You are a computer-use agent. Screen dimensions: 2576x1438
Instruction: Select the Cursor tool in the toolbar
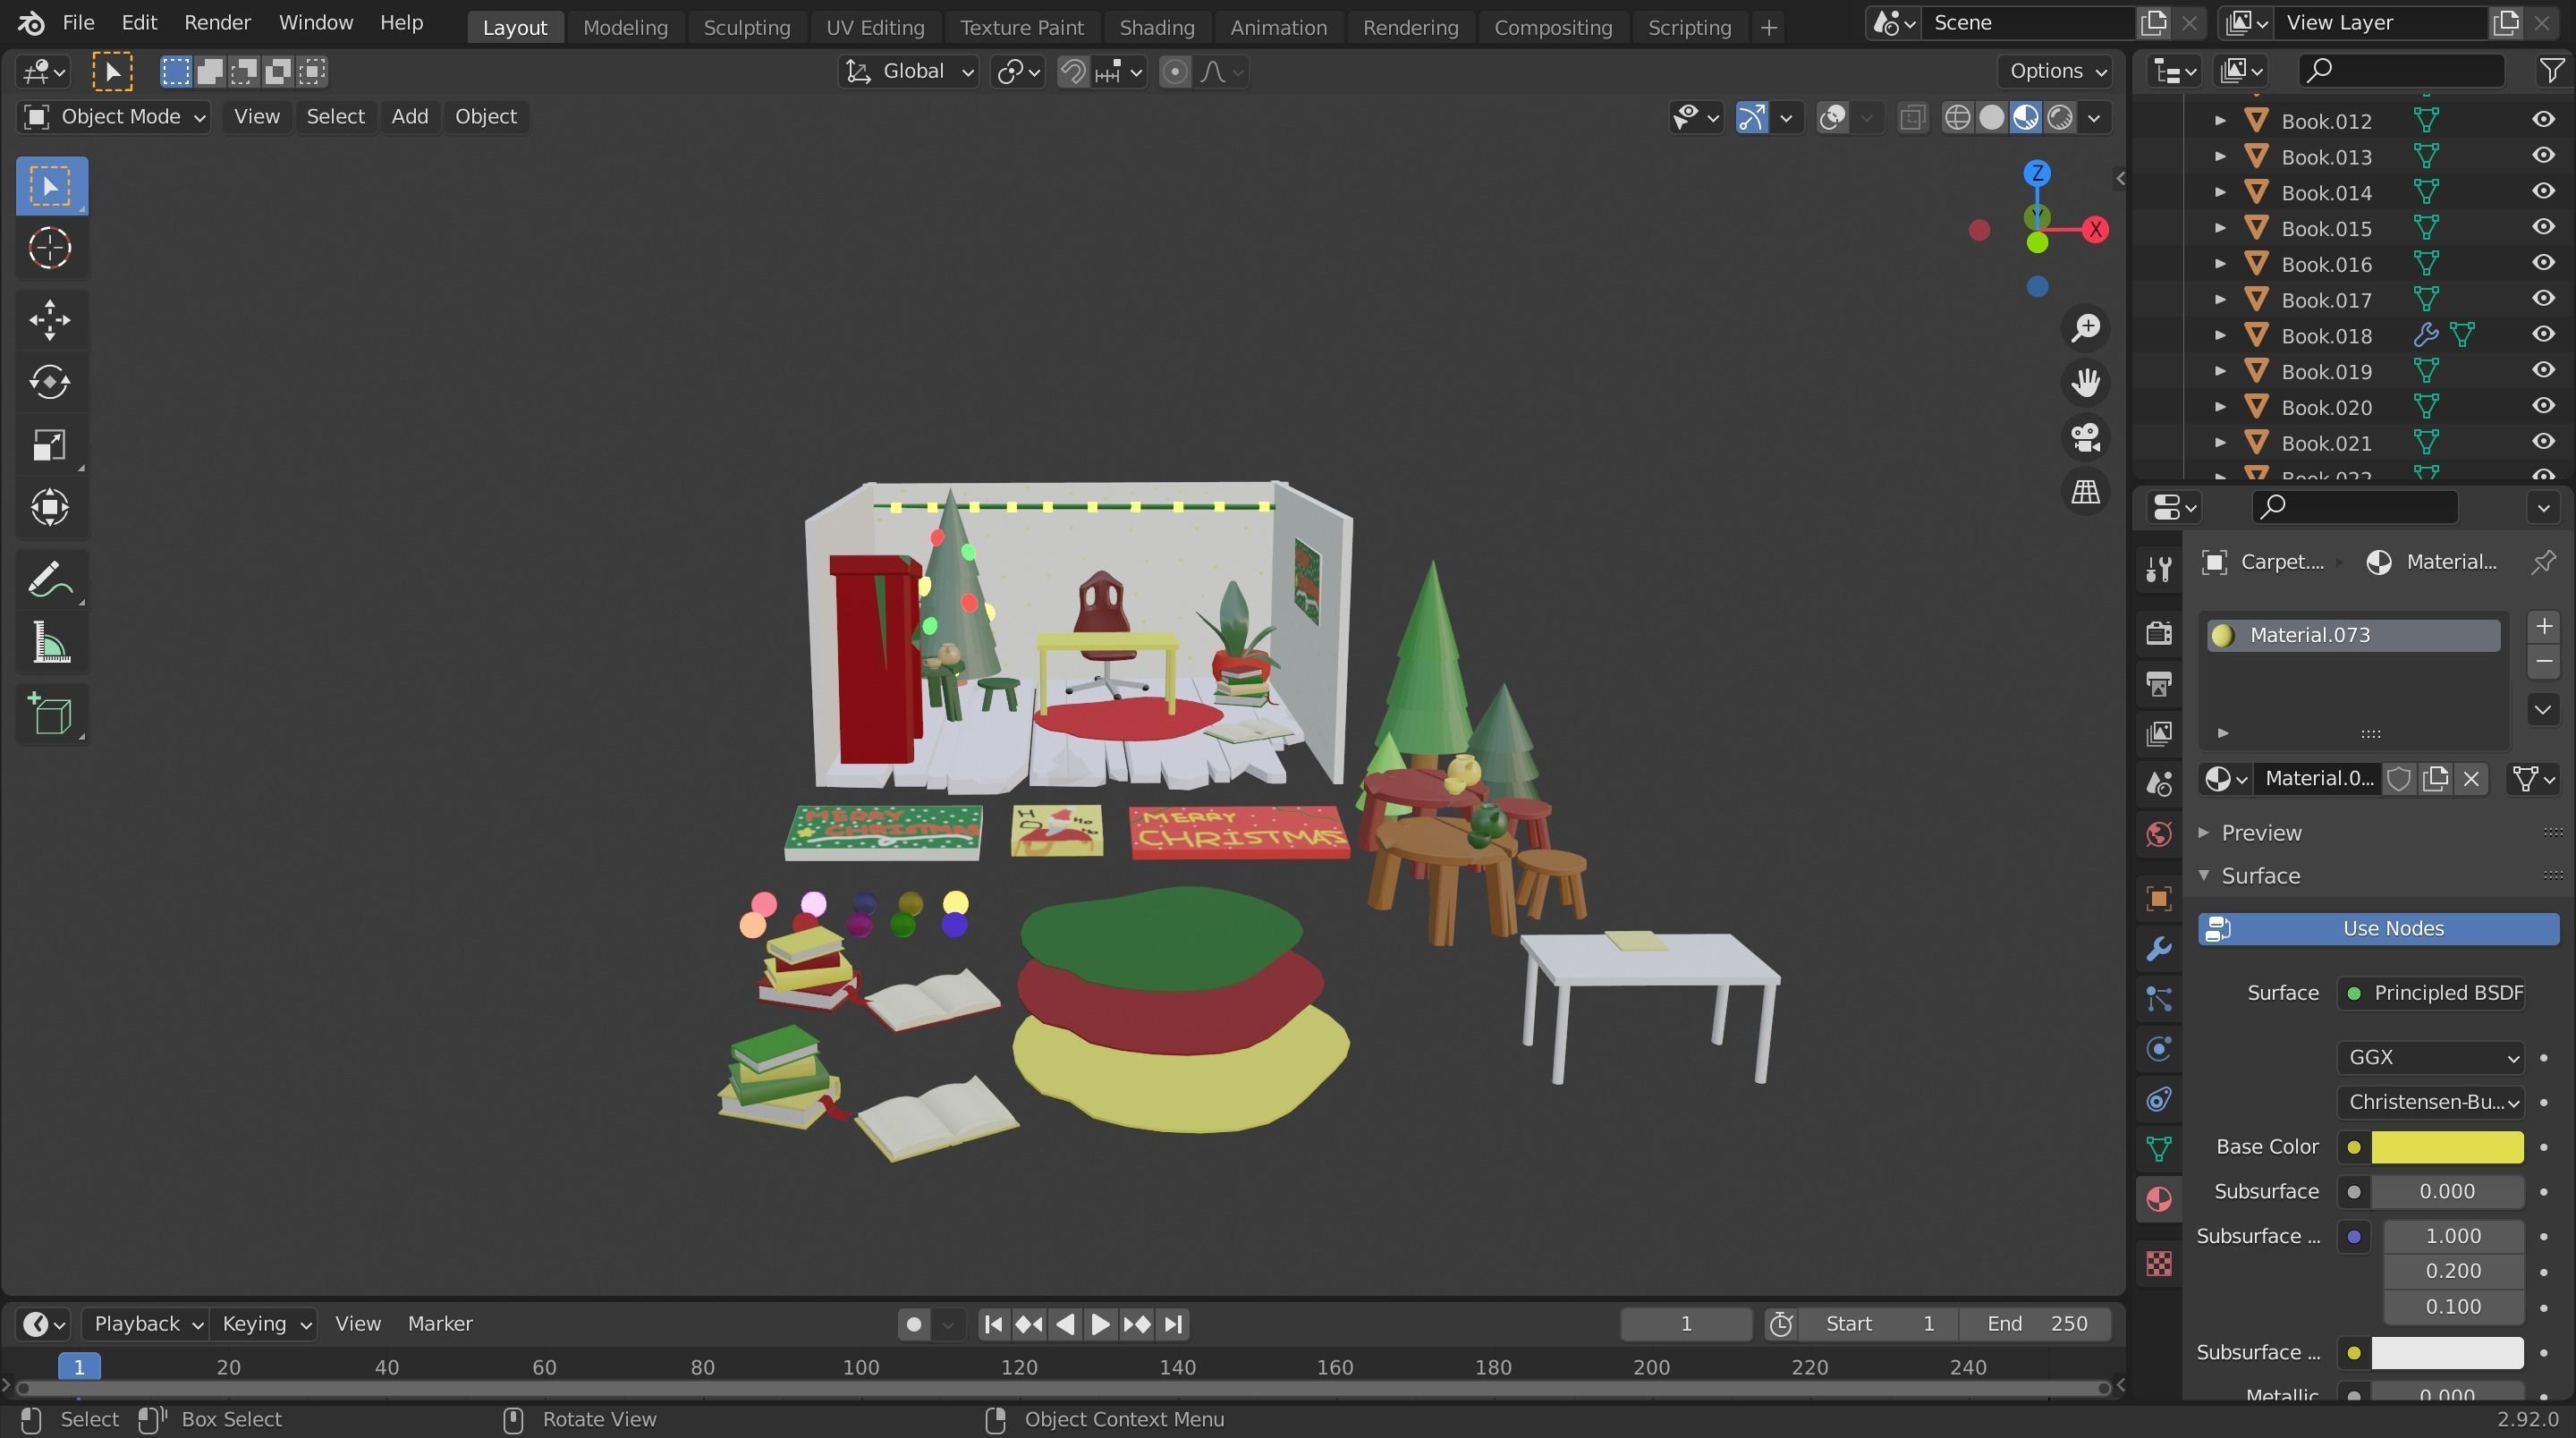(x=50, y=248)
